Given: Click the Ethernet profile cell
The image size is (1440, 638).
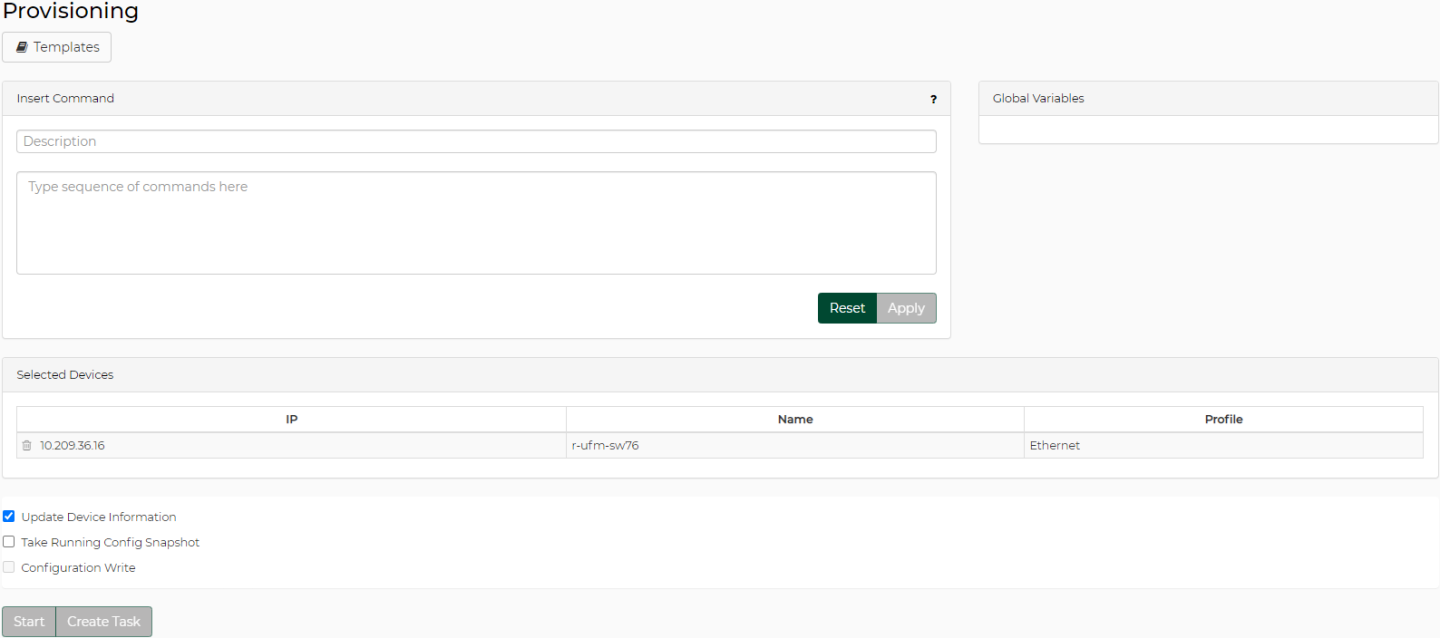Looking at the screenshot, I should click(x=1055, y=446).
